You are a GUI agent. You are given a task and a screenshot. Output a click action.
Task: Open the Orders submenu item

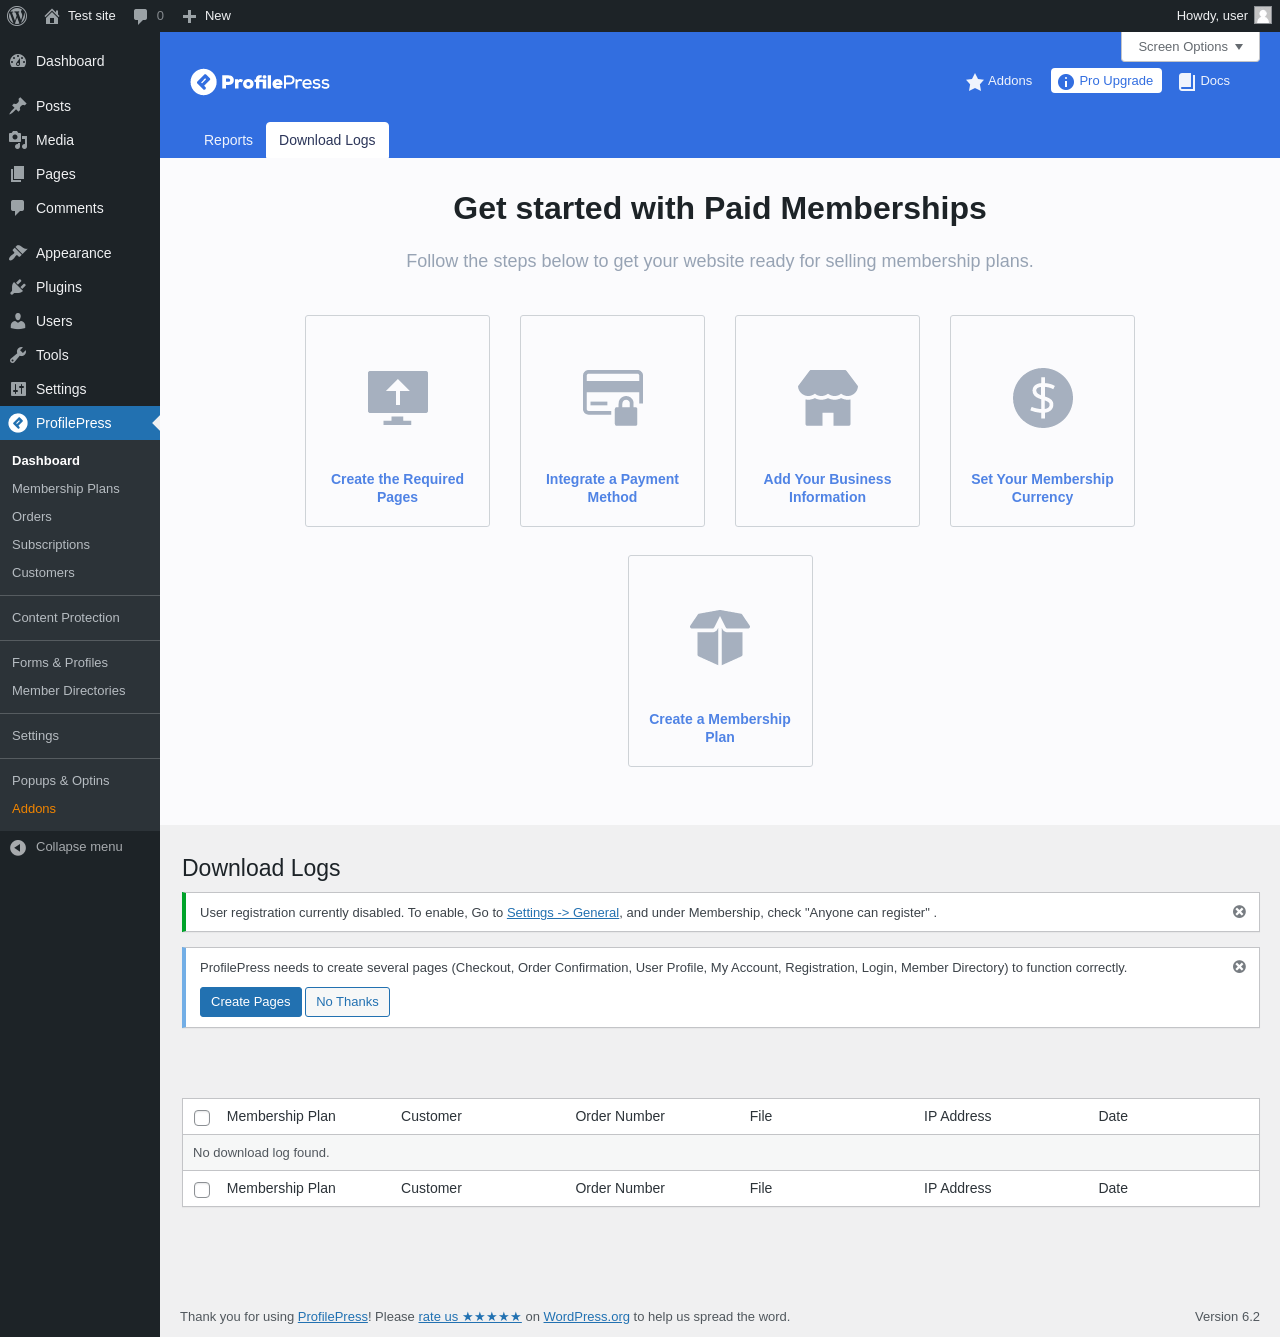pyautogui.click(x=32, y=517)
